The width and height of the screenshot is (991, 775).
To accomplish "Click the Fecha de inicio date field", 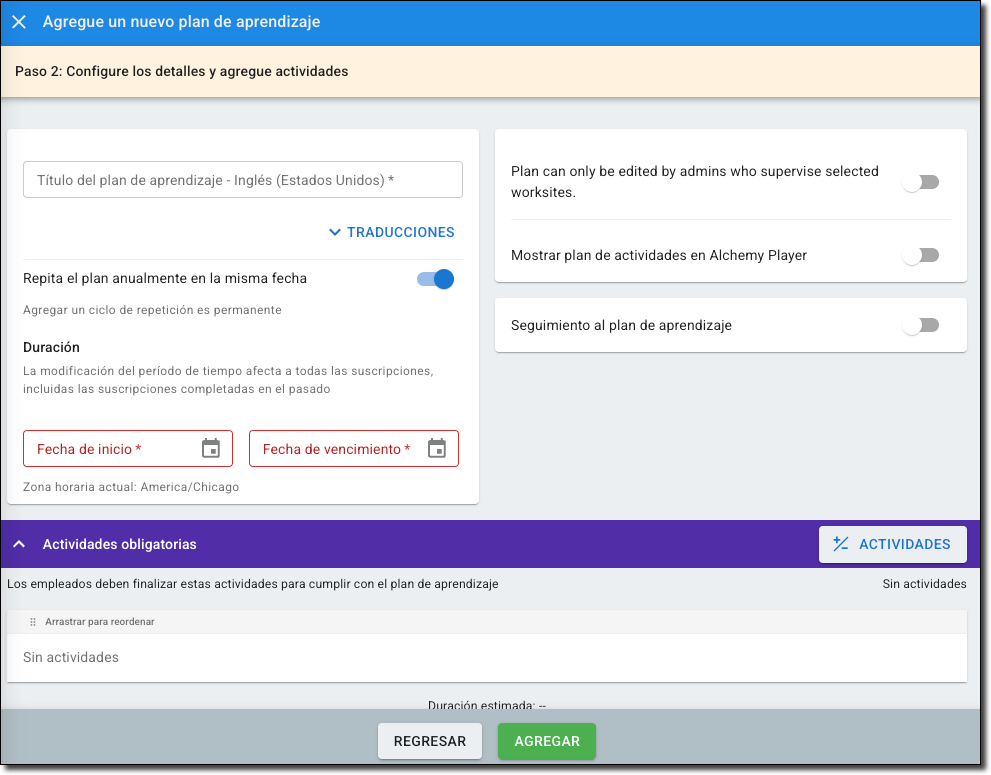I will coord(128,449).
